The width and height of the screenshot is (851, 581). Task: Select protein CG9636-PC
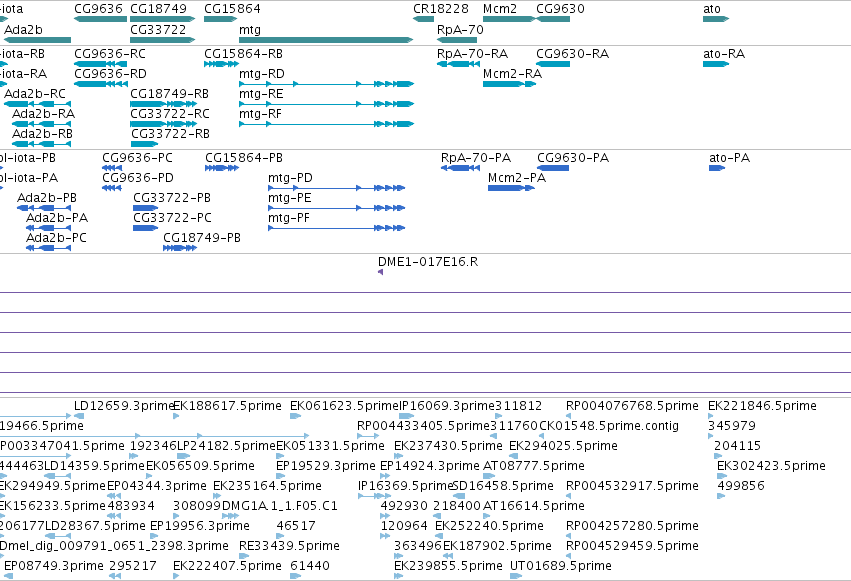(x=112, y=168)
